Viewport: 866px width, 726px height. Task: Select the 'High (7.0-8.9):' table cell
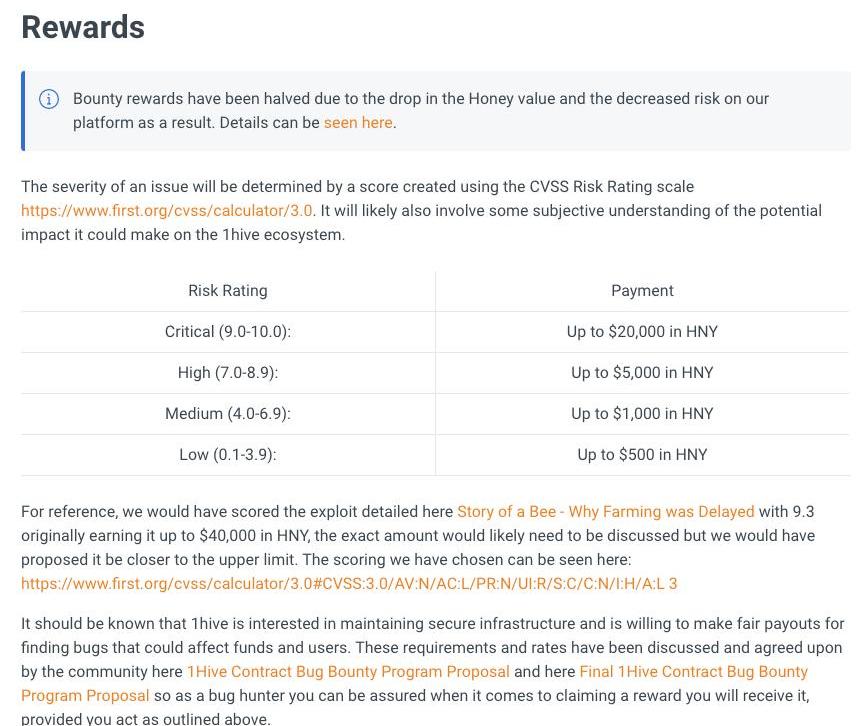pos(228,372)
